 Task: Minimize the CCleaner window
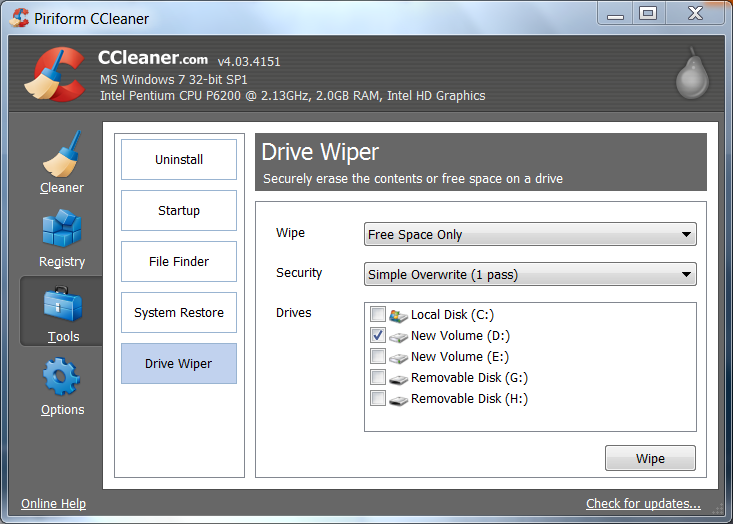coord(615,13)
